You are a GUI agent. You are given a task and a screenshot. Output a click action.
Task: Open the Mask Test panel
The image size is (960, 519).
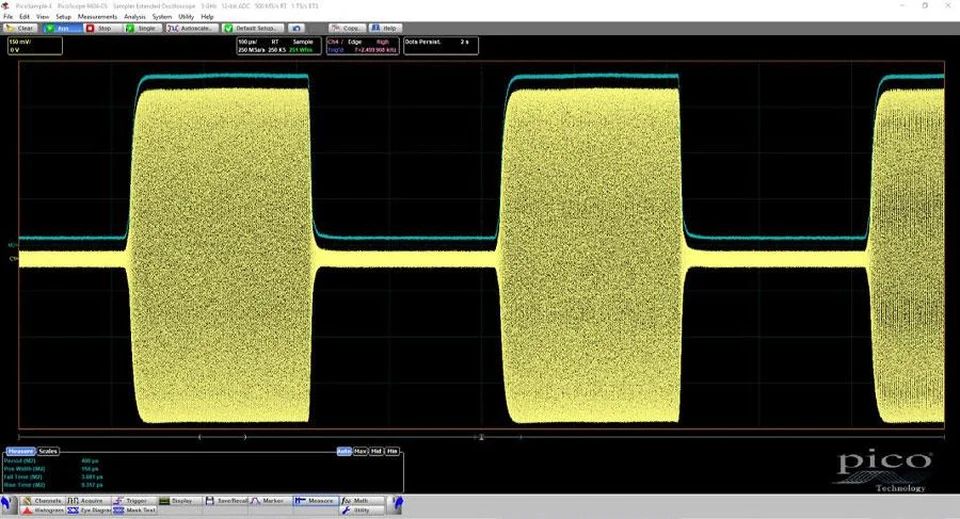point(139,510)
